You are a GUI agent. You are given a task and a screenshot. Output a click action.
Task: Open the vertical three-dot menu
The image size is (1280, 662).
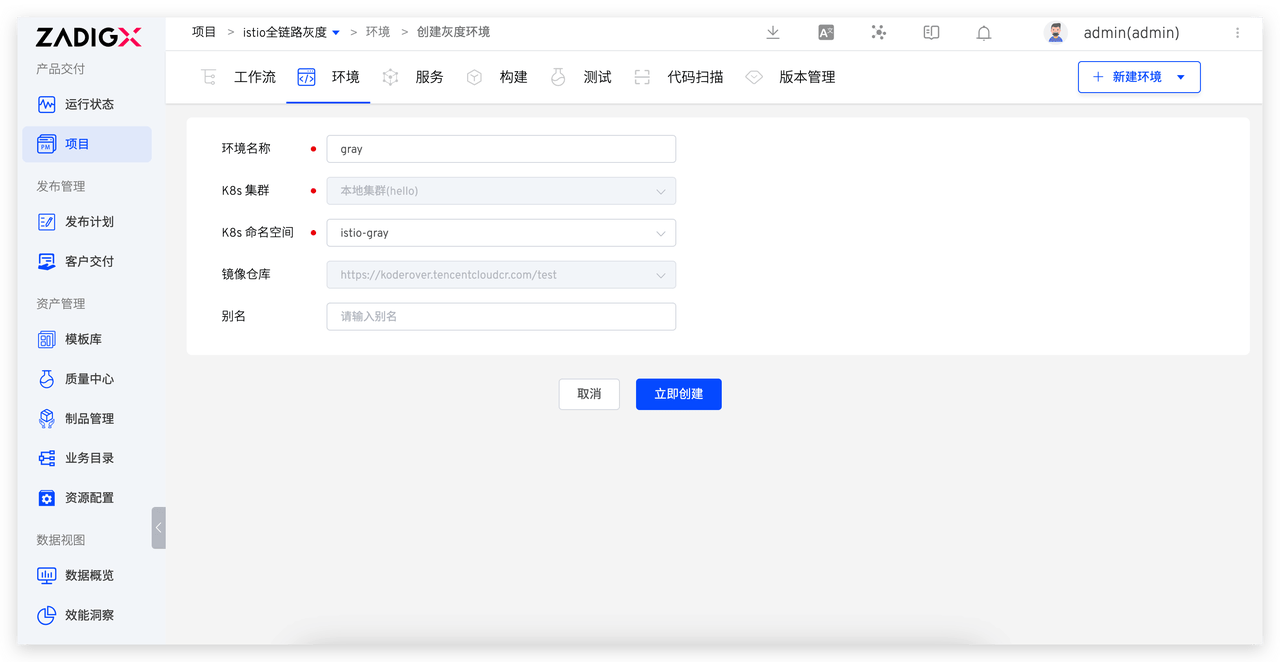1237,33
